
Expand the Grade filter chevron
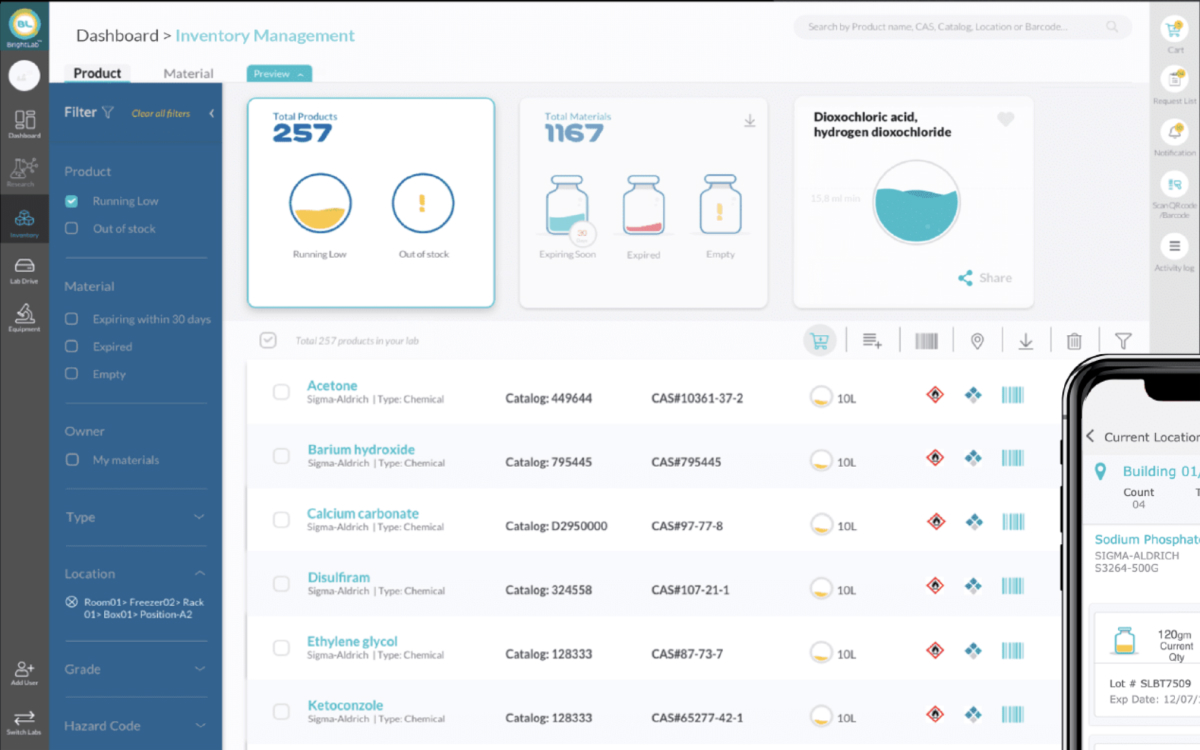click(x=199, y=669)
